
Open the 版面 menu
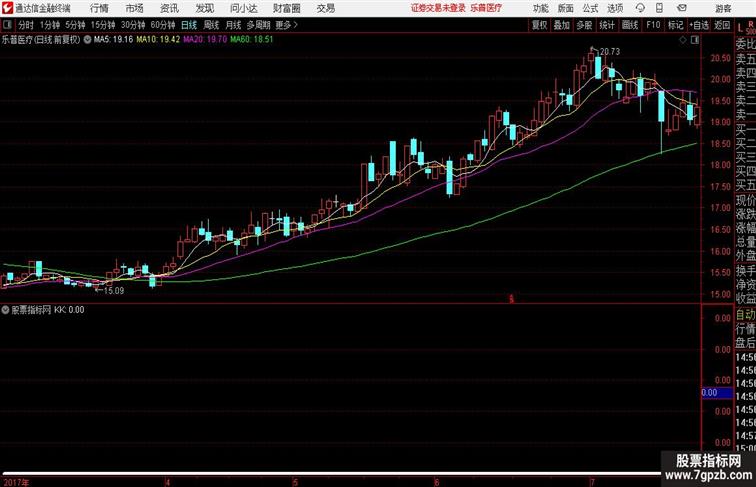(x=566, y=8)
